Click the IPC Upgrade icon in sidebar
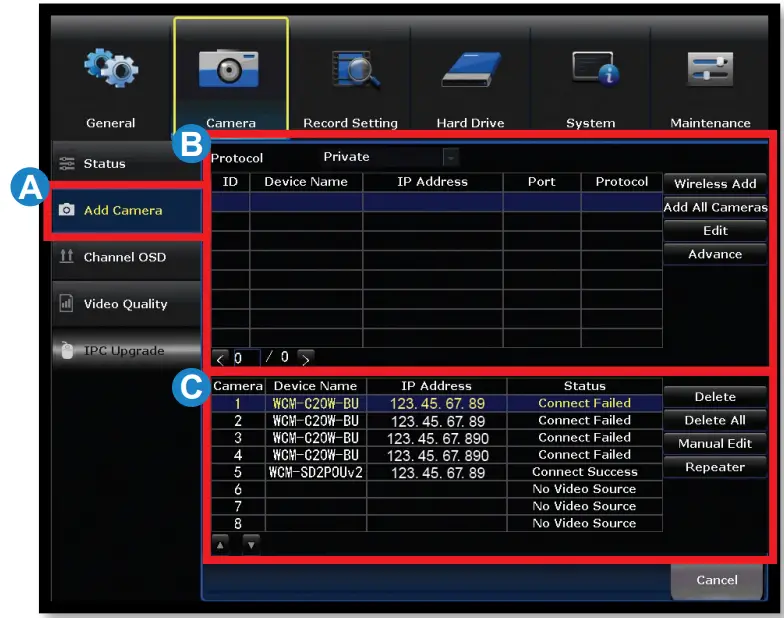 67,350
